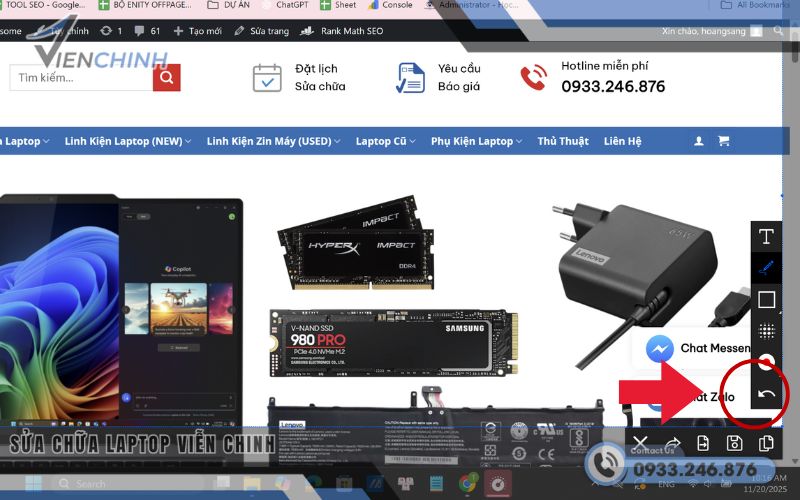Click the Lenovo laptop battery image
The height and width of the screenshot is (500, 800).
436,426
